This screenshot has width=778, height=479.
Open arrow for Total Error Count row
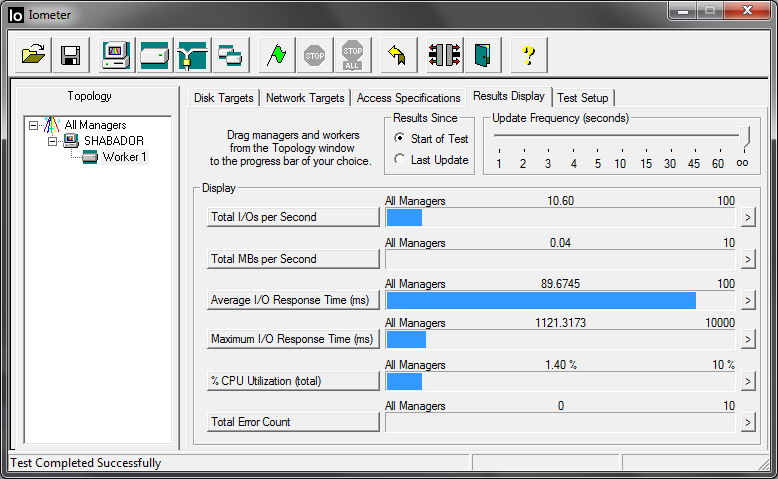click(748, 422)
